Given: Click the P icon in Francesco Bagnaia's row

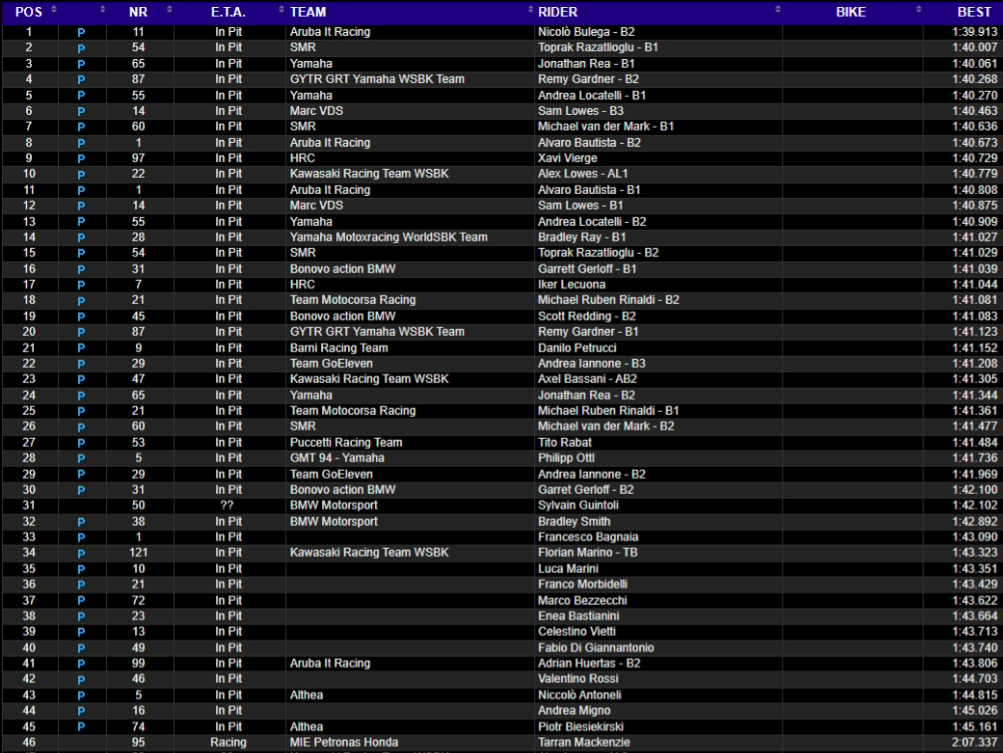Looking at the screenshot, I should click(x=81, y=537).
